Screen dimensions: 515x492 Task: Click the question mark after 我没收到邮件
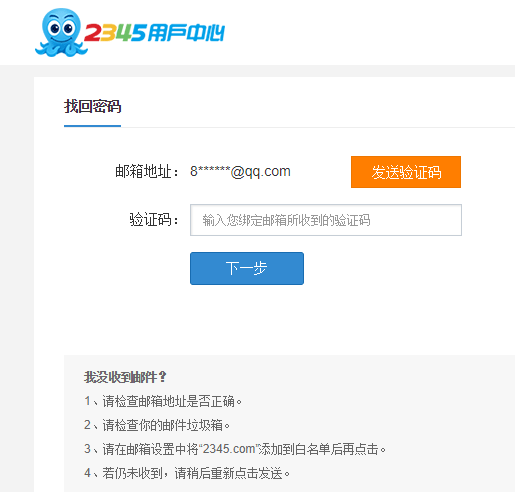(x=162, y=377)
